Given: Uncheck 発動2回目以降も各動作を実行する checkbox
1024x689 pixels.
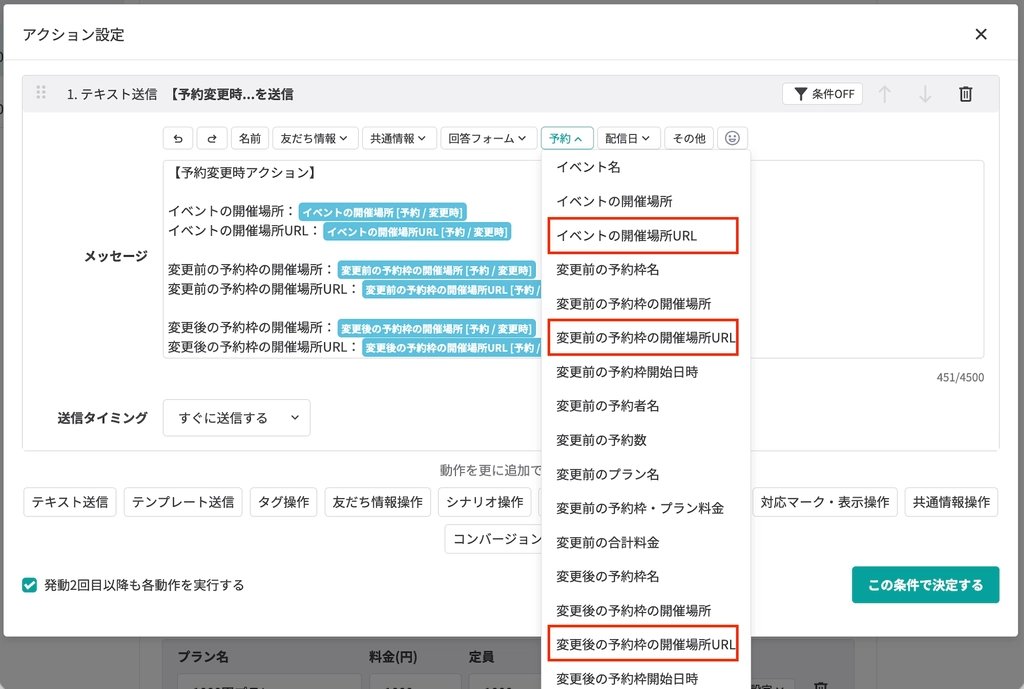Looking at the screenshot, I should (x=29, y=585).
